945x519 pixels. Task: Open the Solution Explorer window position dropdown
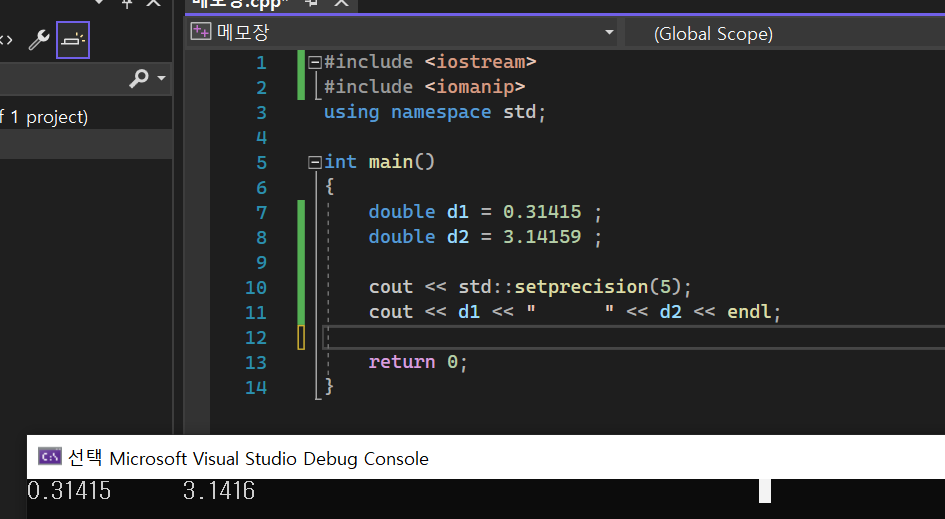pos(100,2)
